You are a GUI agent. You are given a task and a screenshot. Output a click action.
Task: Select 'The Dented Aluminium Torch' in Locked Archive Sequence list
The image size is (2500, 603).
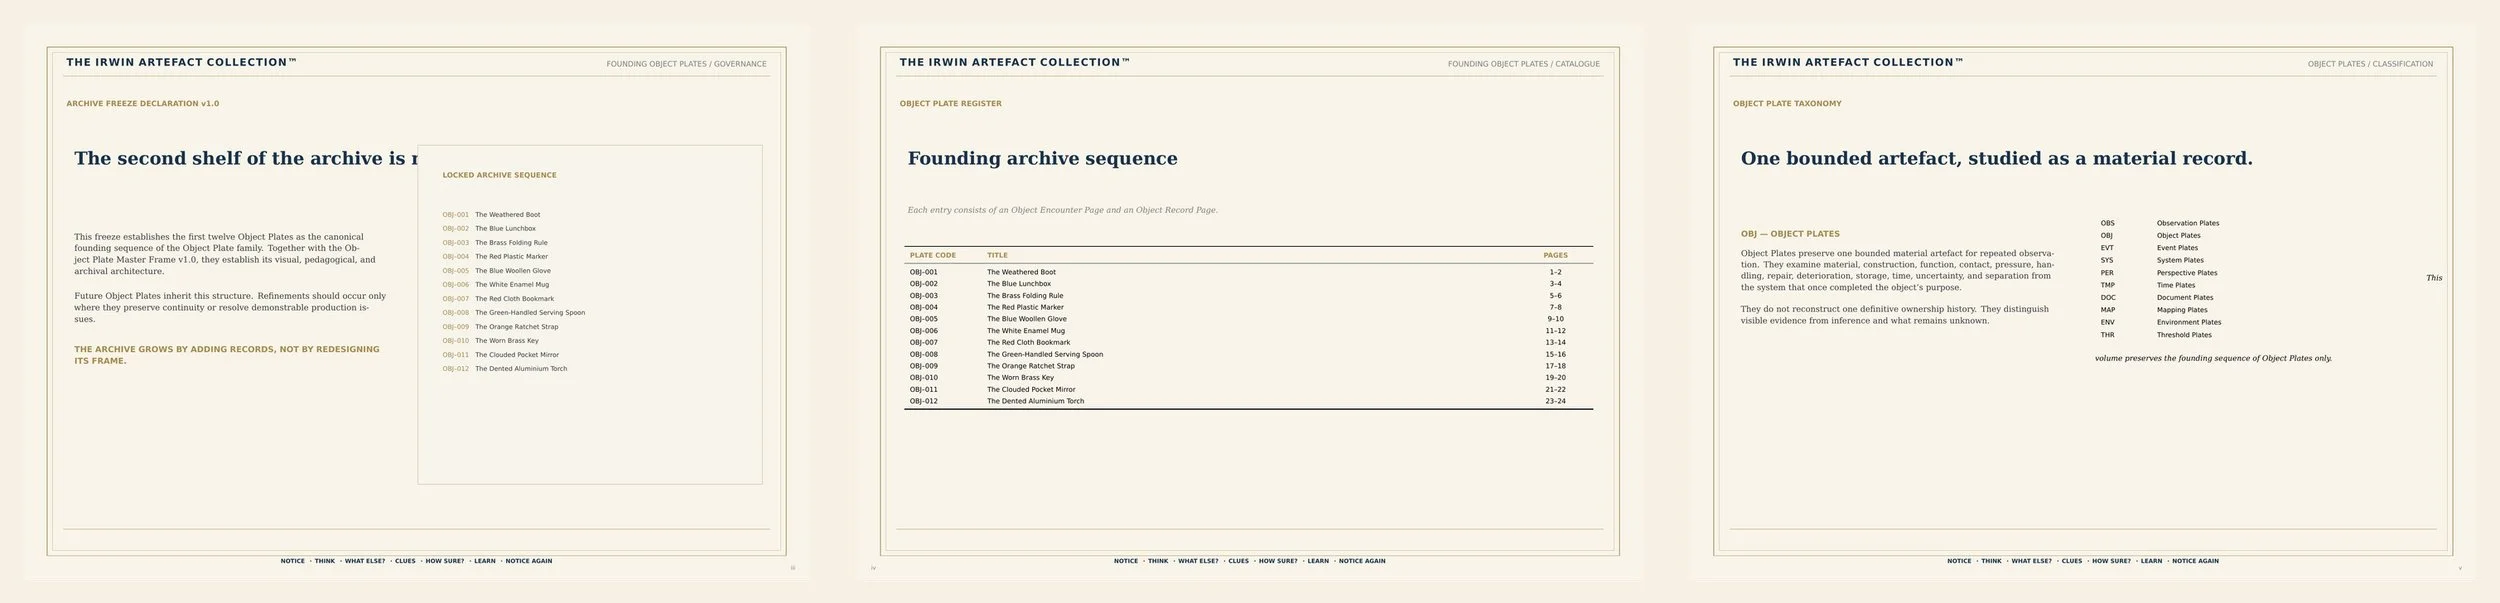(x=520, y=369)
